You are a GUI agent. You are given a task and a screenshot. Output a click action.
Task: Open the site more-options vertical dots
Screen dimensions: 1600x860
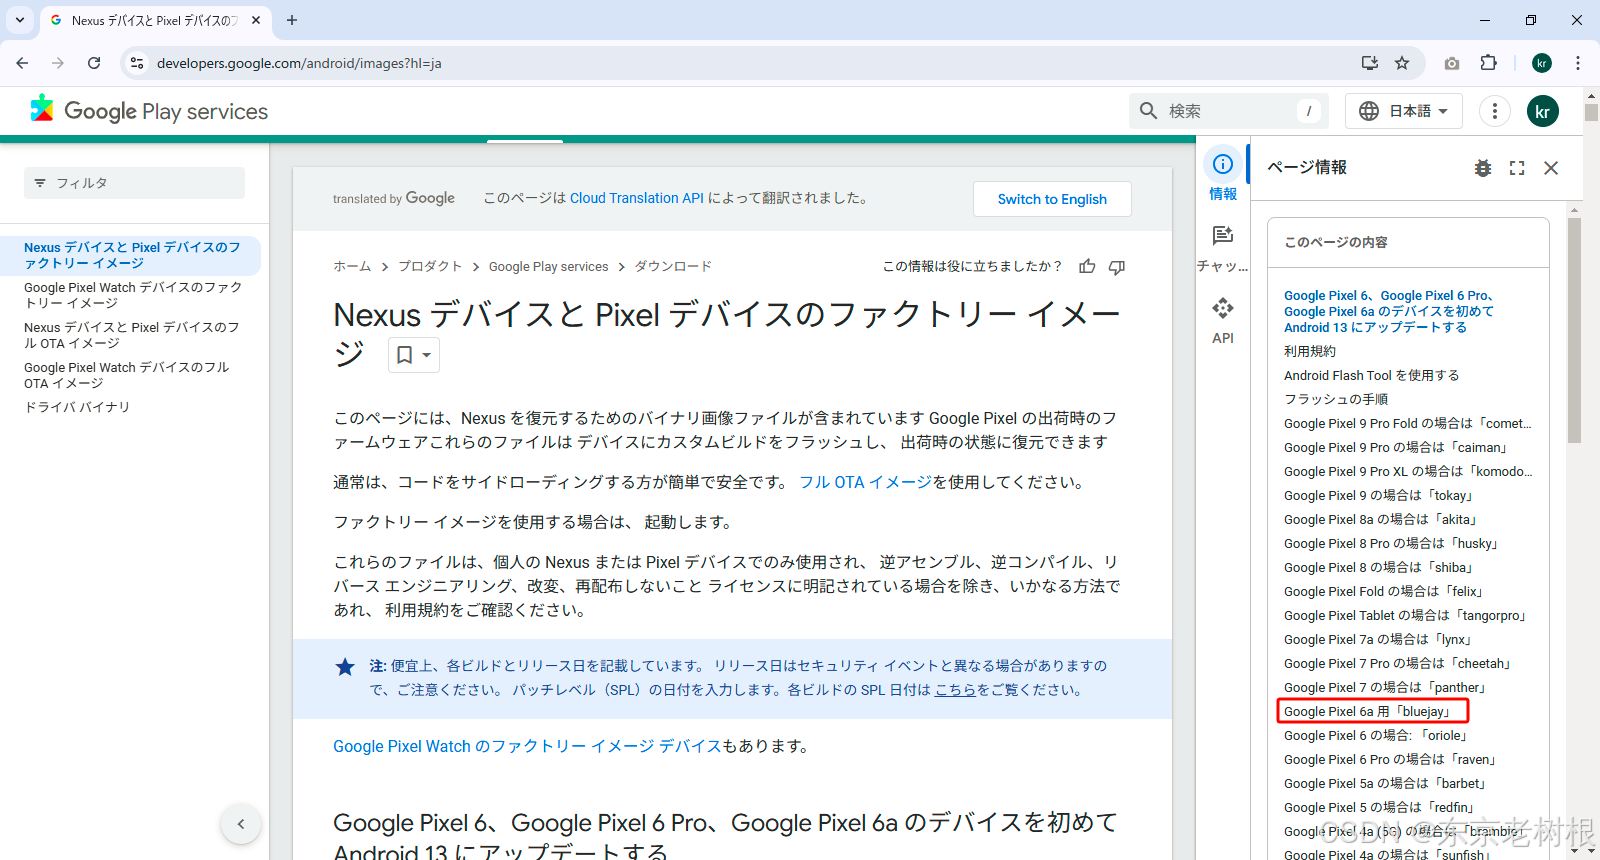click(x=1495, y=111)
